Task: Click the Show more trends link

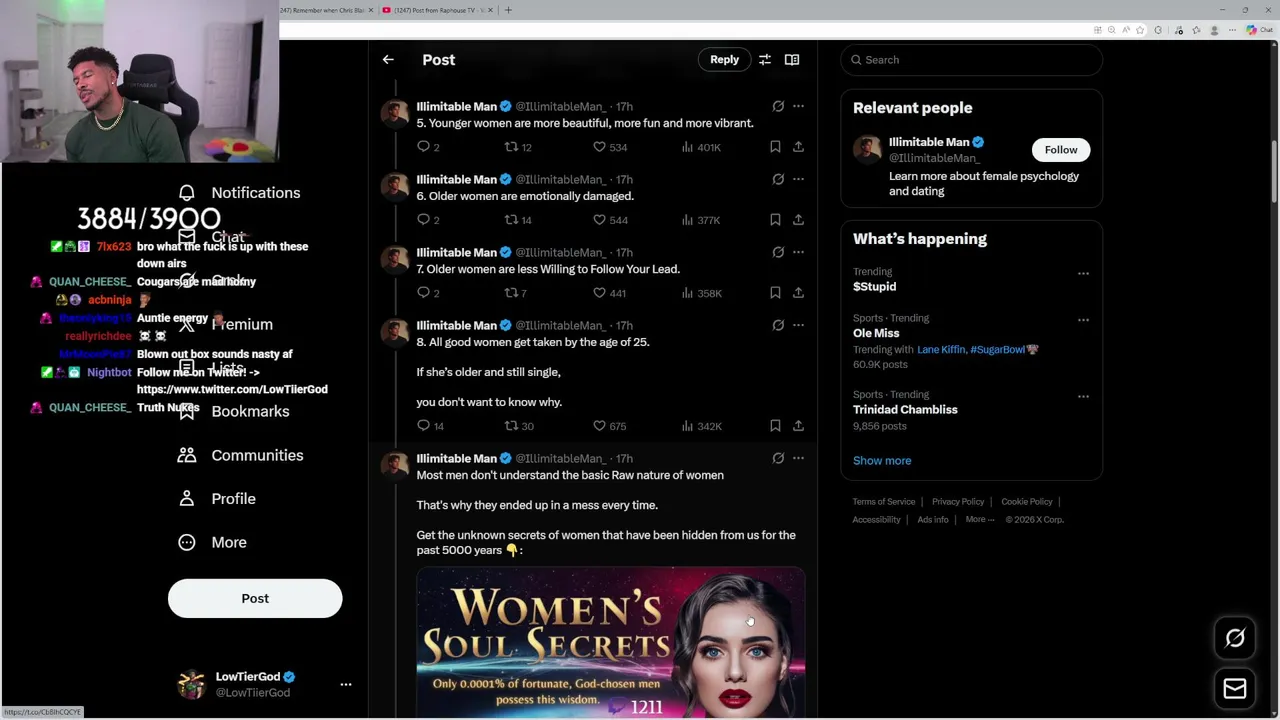Action: tap(882, 461)
